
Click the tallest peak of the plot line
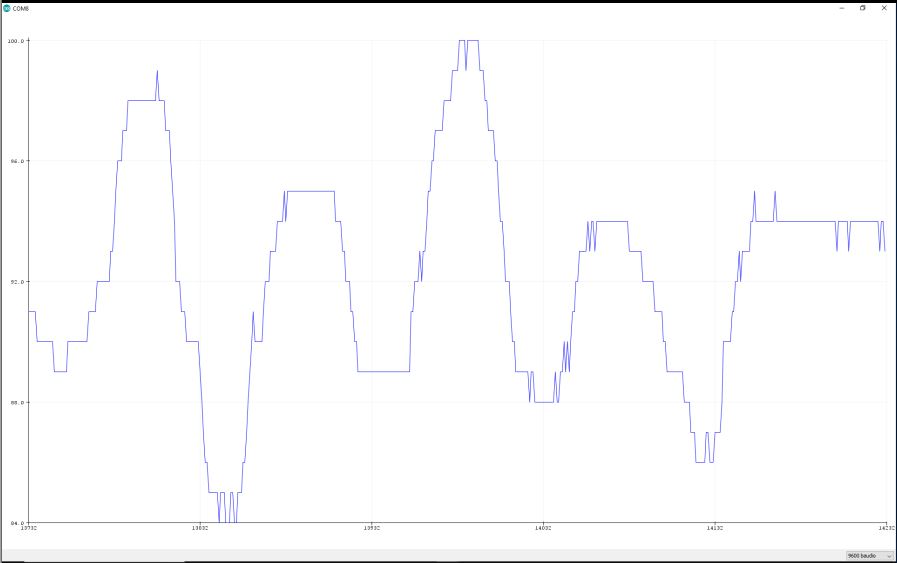coord(468,41)
